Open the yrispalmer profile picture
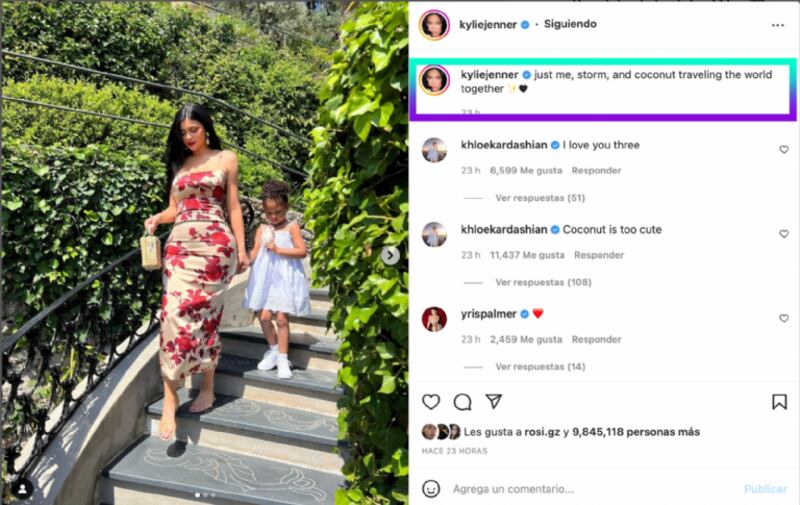This screenshot has height=505, width=800. click(434, 319)
